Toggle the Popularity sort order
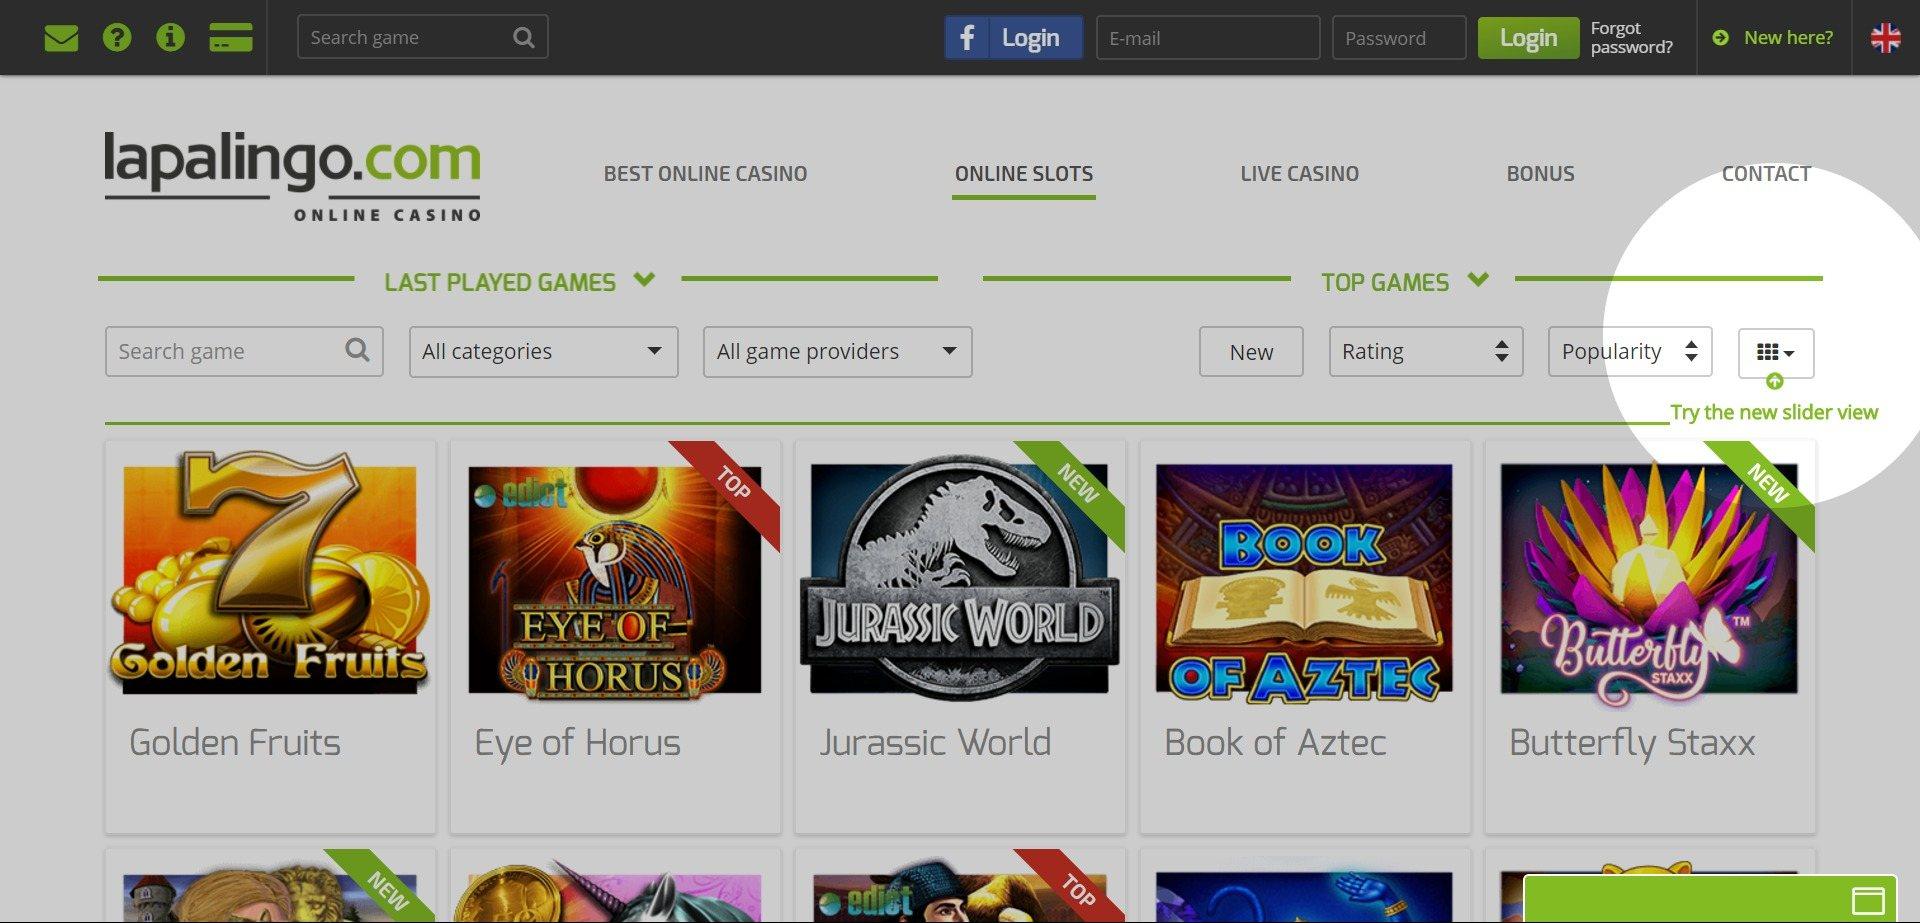Image resolution: width=1920 pixels, height=923 pixels. [x=1629, y=352]
